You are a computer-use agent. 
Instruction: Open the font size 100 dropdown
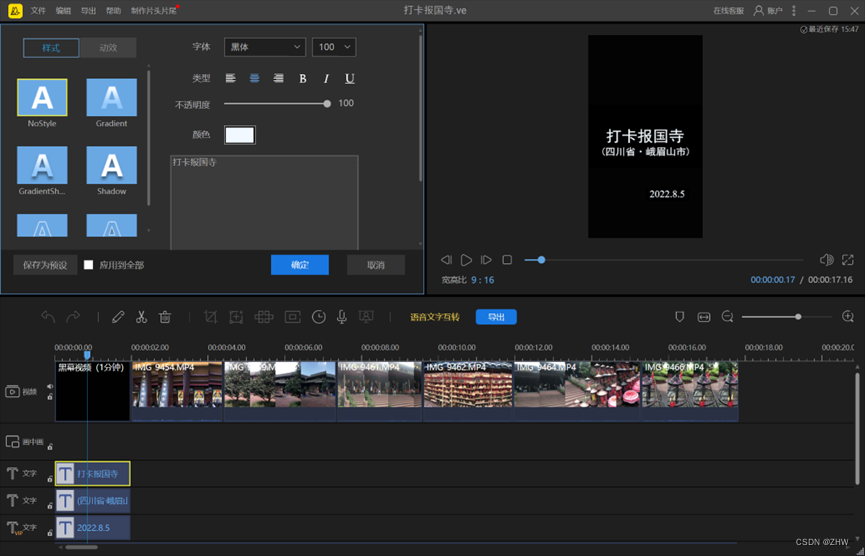click(x=334, y=47)
